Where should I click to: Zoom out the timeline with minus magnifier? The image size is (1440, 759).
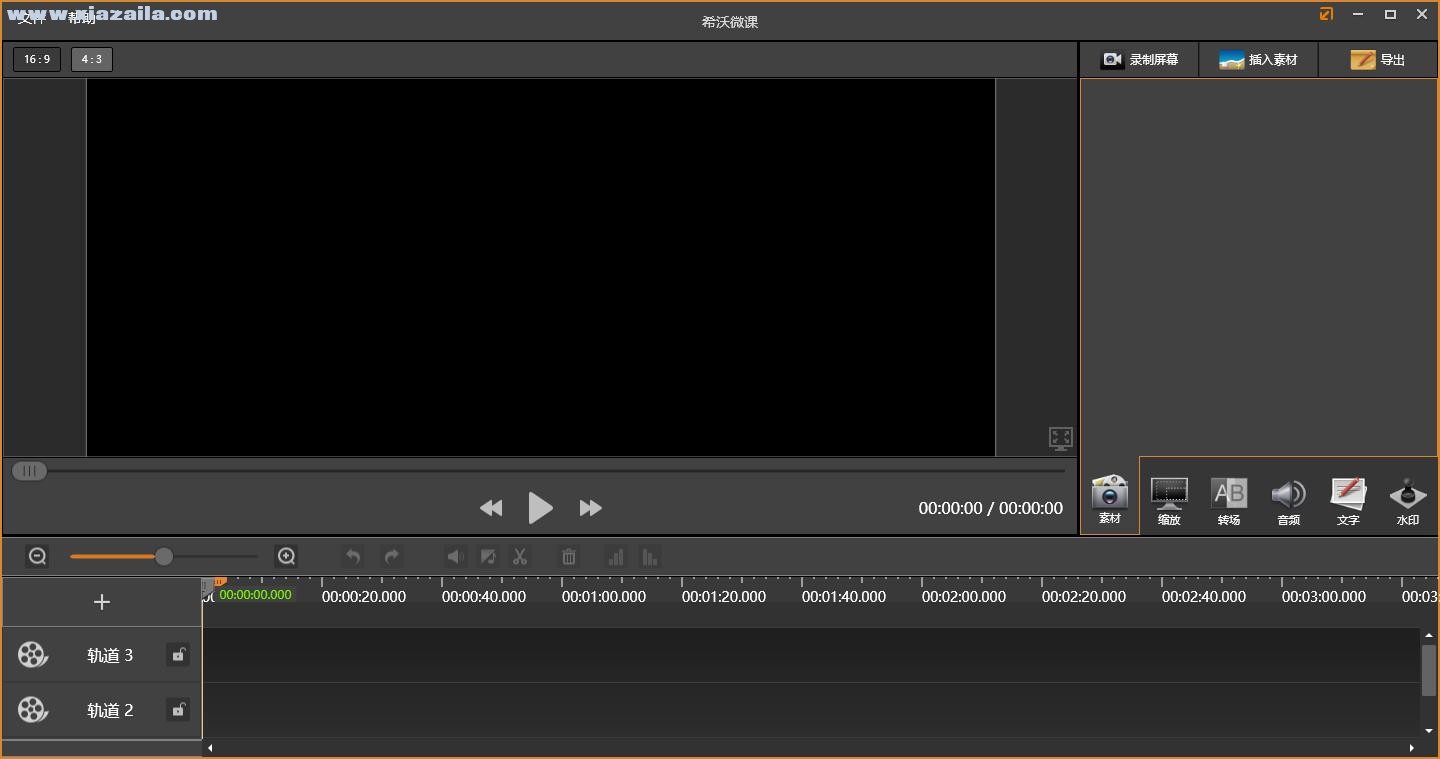click(38, 557)
